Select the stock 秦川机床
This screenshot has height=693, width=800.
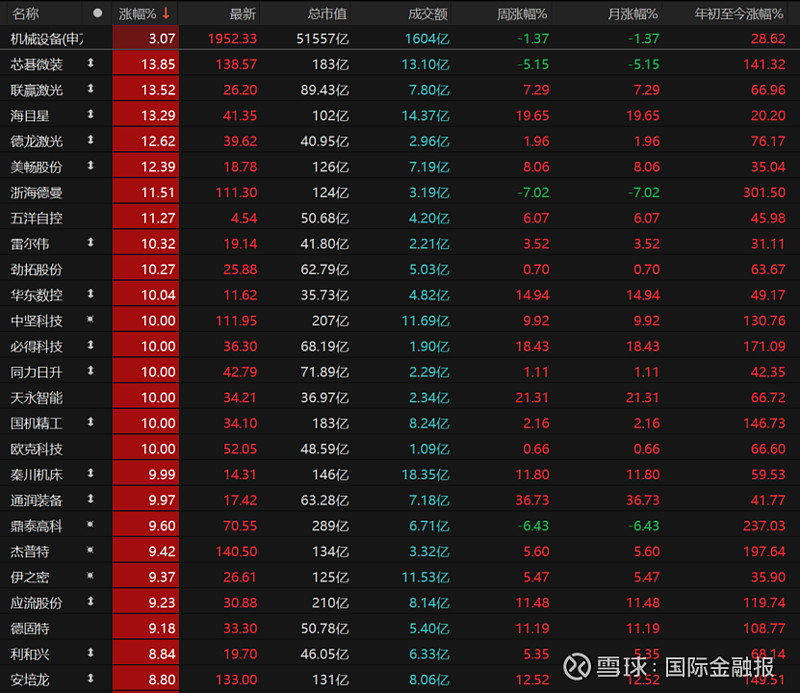[x=37, y=475]
